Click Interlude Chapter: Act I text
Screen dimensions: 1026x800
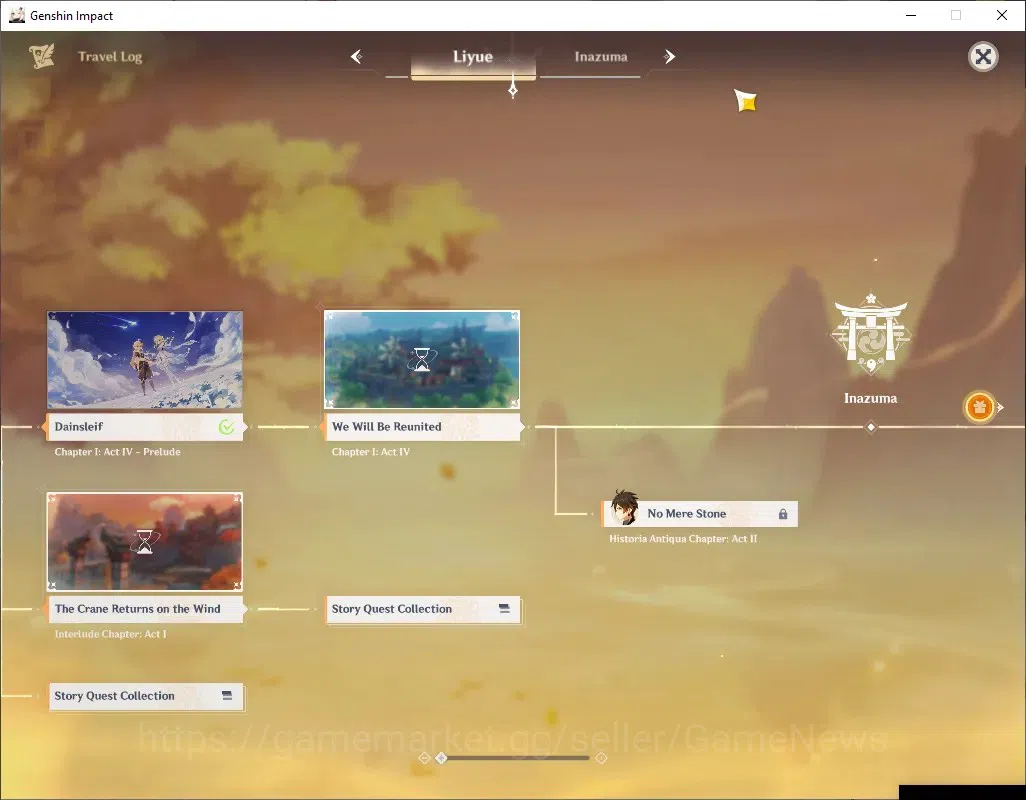(110, 634)
